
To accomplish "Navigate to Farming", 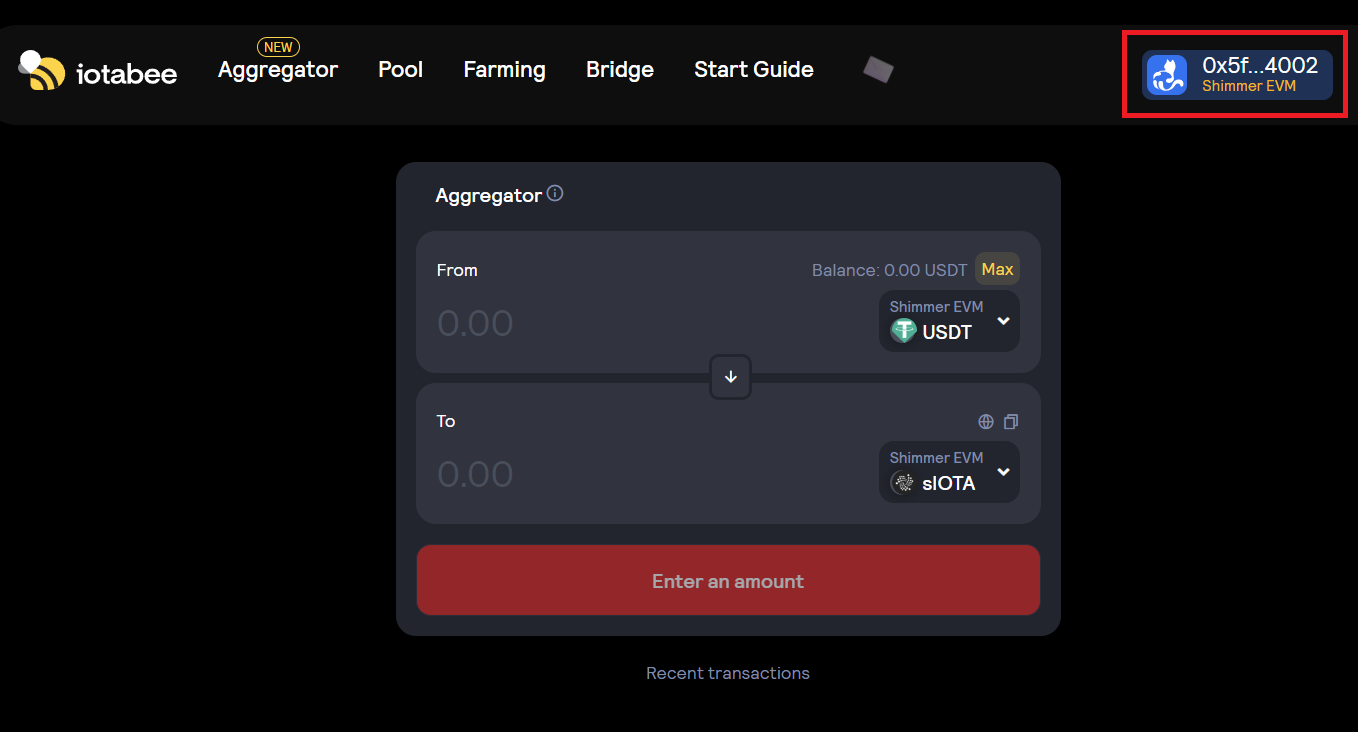I will 504,70.
